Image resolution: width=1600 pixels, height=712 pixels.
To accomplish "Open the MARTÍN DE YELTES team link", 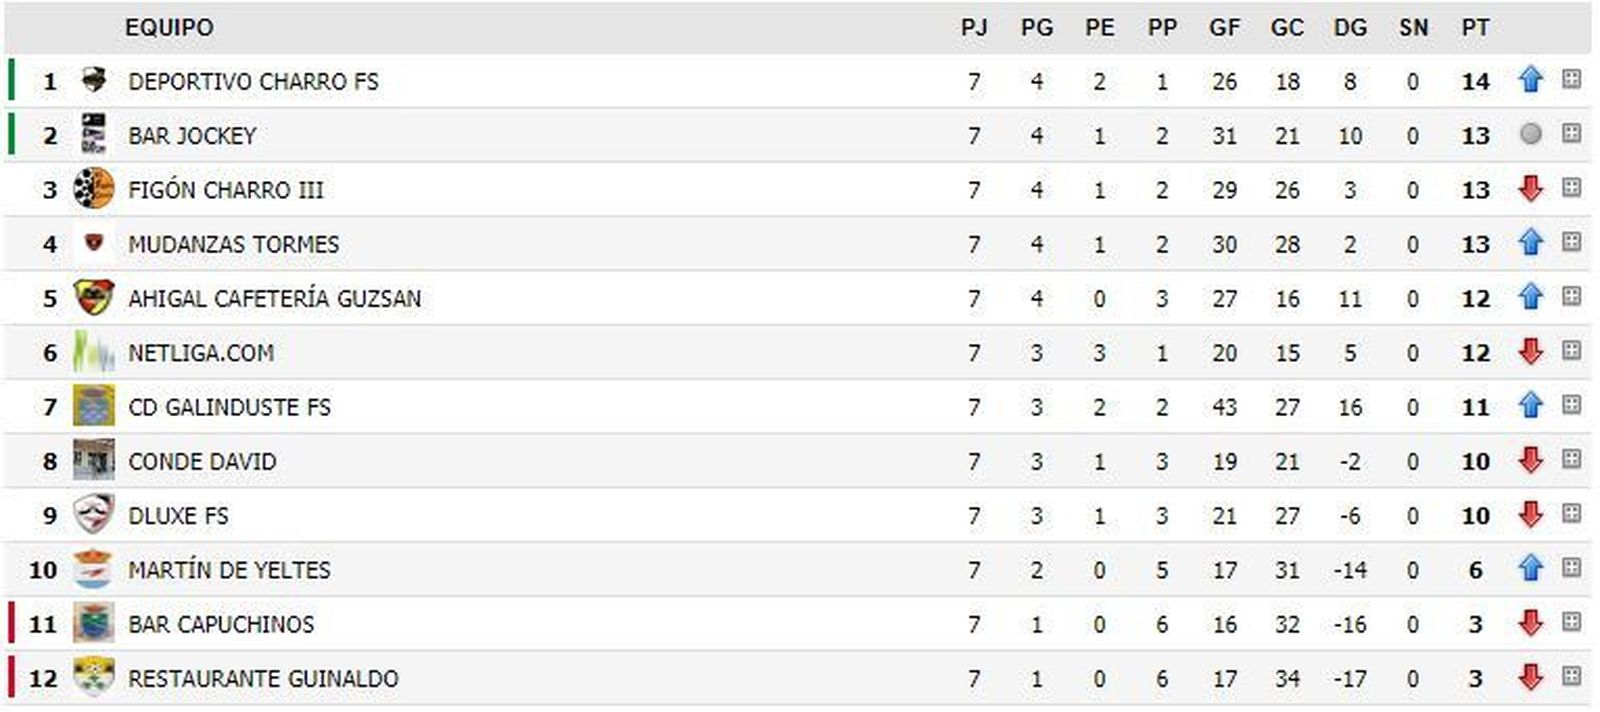I will click(x=229, y=570).
